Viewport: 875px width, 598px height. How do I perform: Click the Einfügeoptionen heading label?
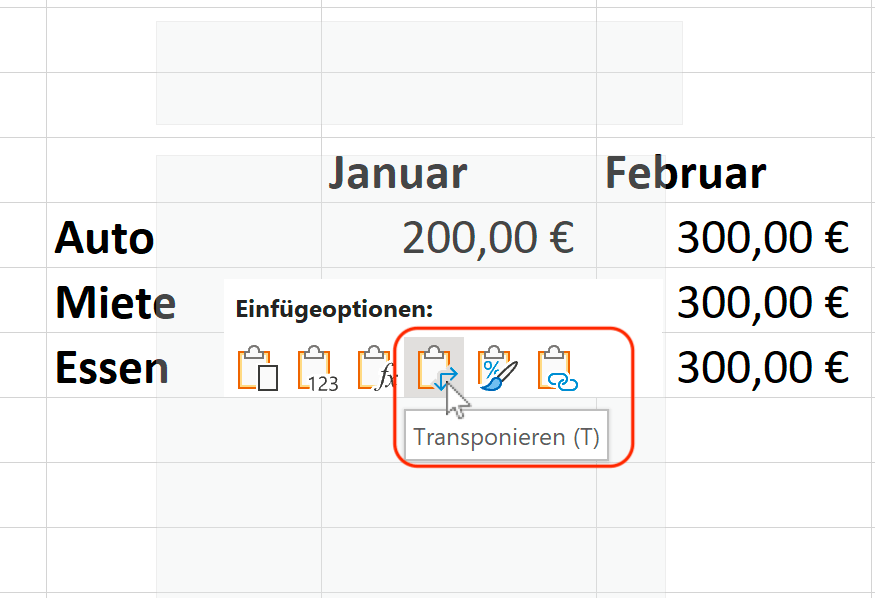334,309
